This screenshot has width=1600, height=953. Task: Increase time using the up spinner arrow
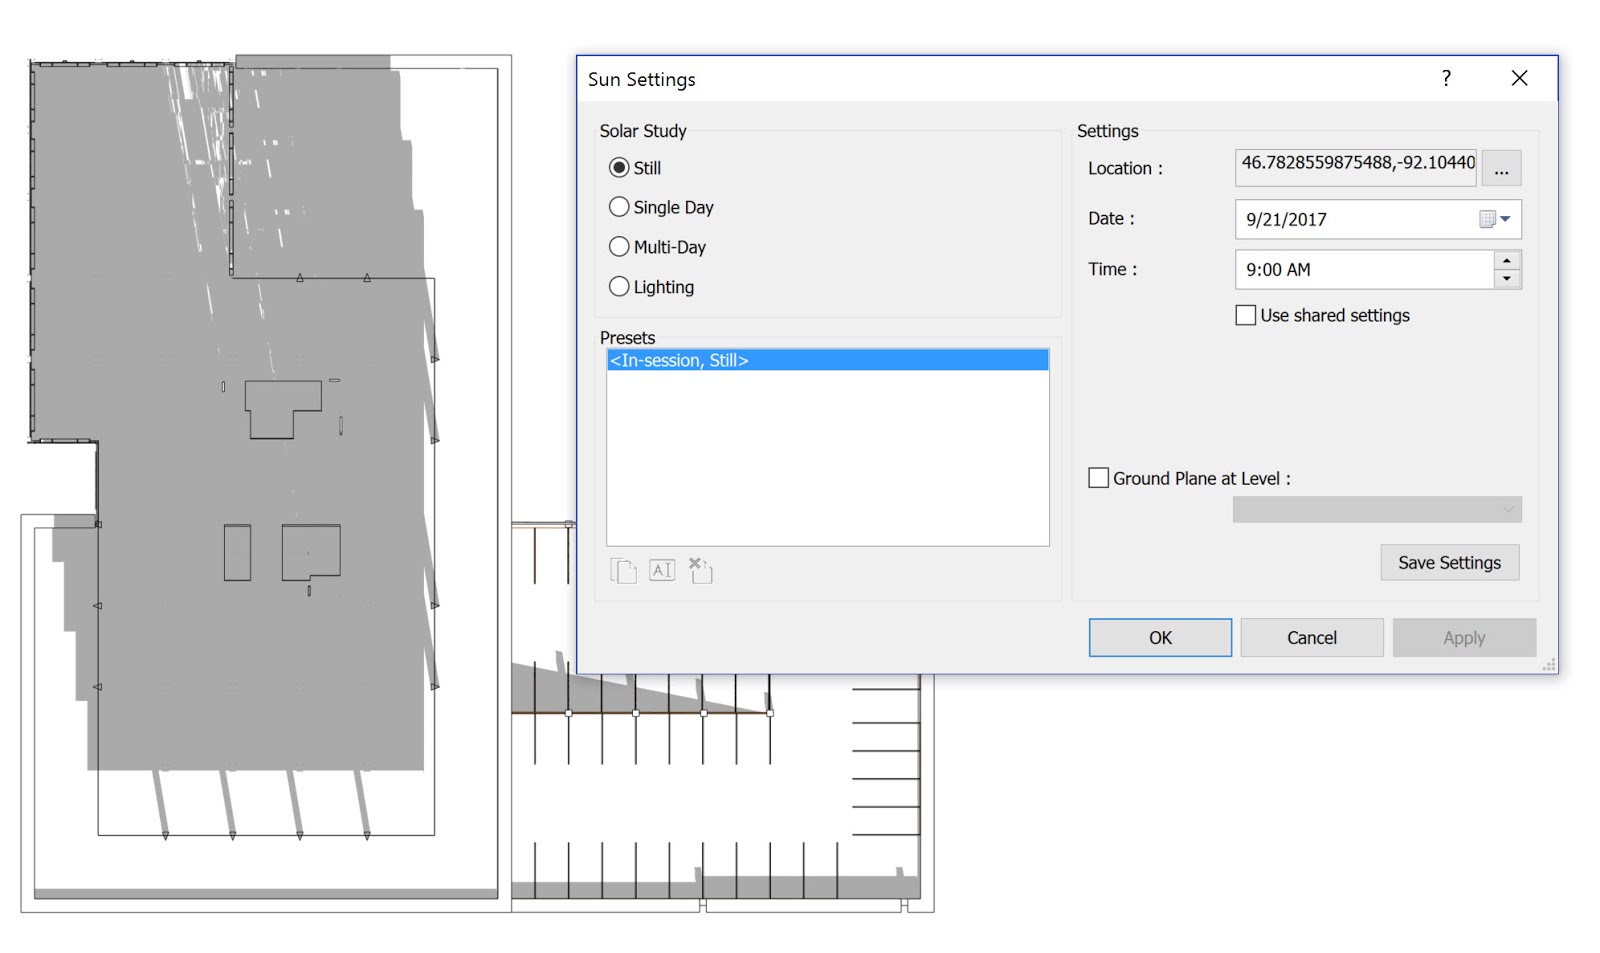point(1508,262)
